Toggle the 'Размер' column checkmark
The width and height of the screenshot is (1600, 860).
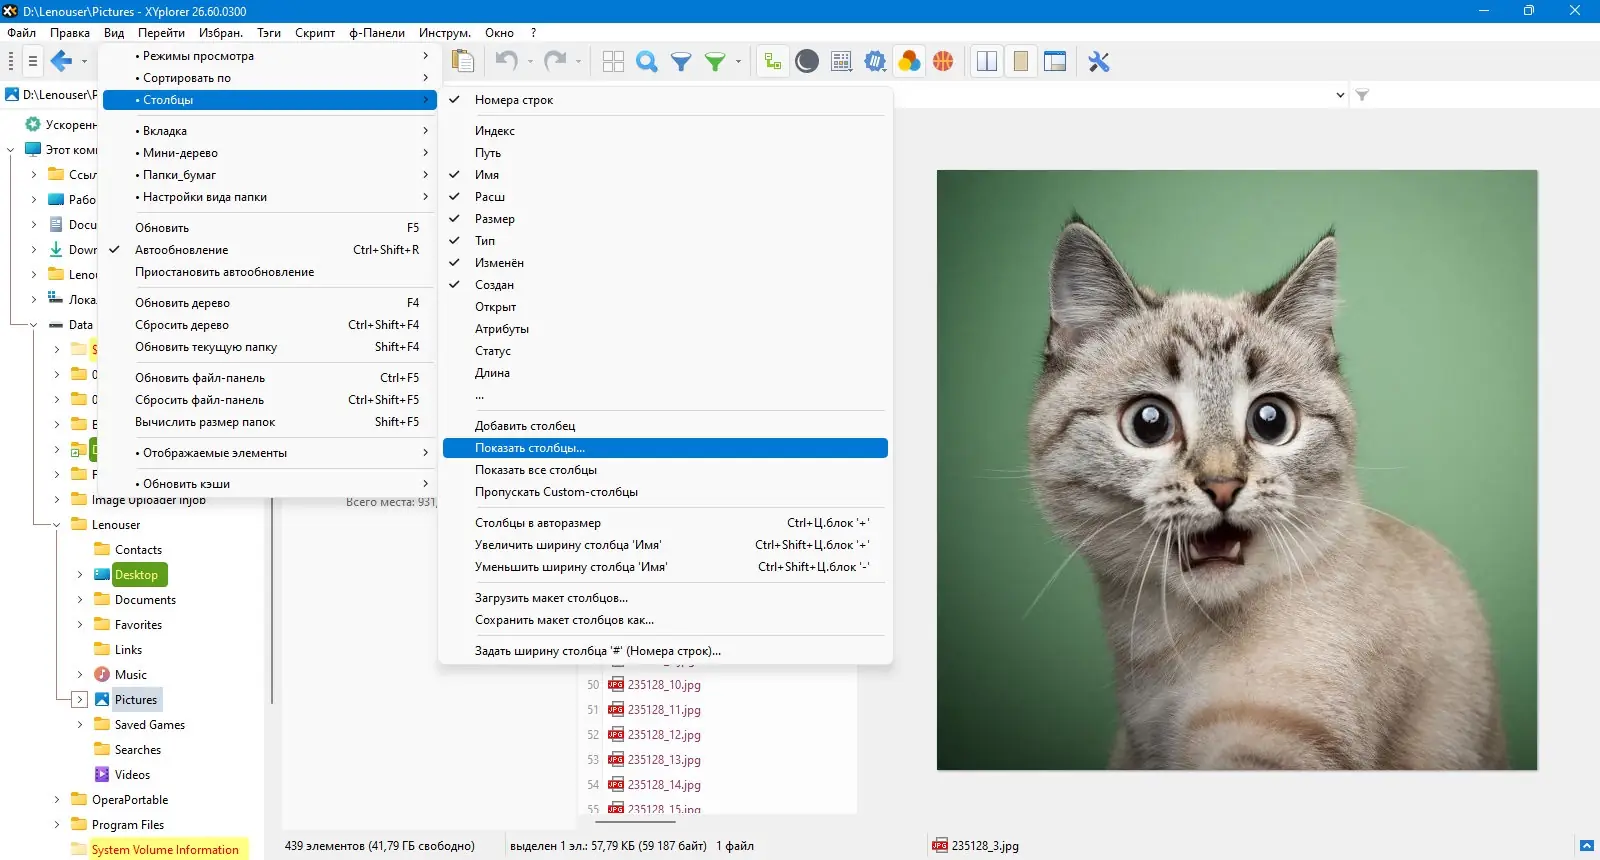point(454,218)
